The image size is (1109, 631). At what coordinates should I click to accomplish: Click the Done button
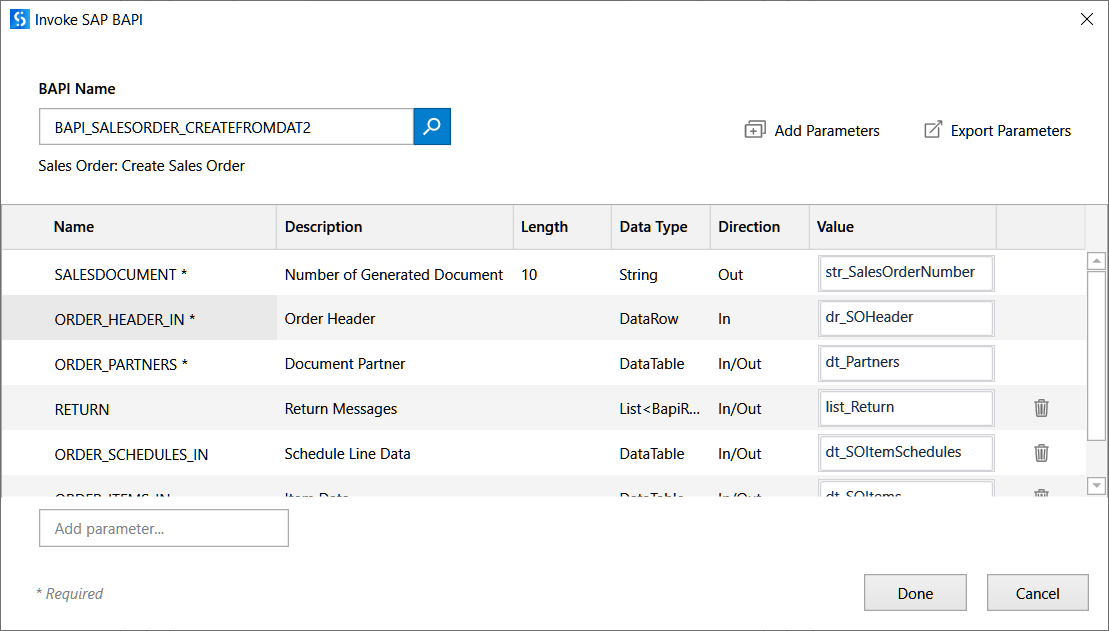[x=915, y=593]
